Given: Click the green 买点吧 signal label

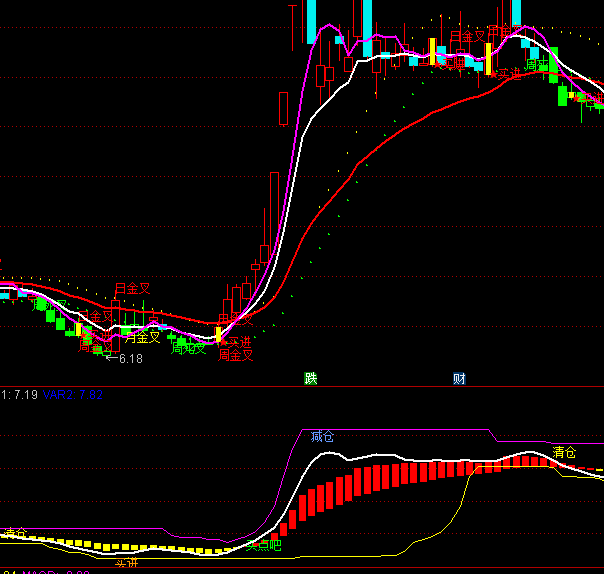Looking at the screenshot, I should tap(265, 545).
